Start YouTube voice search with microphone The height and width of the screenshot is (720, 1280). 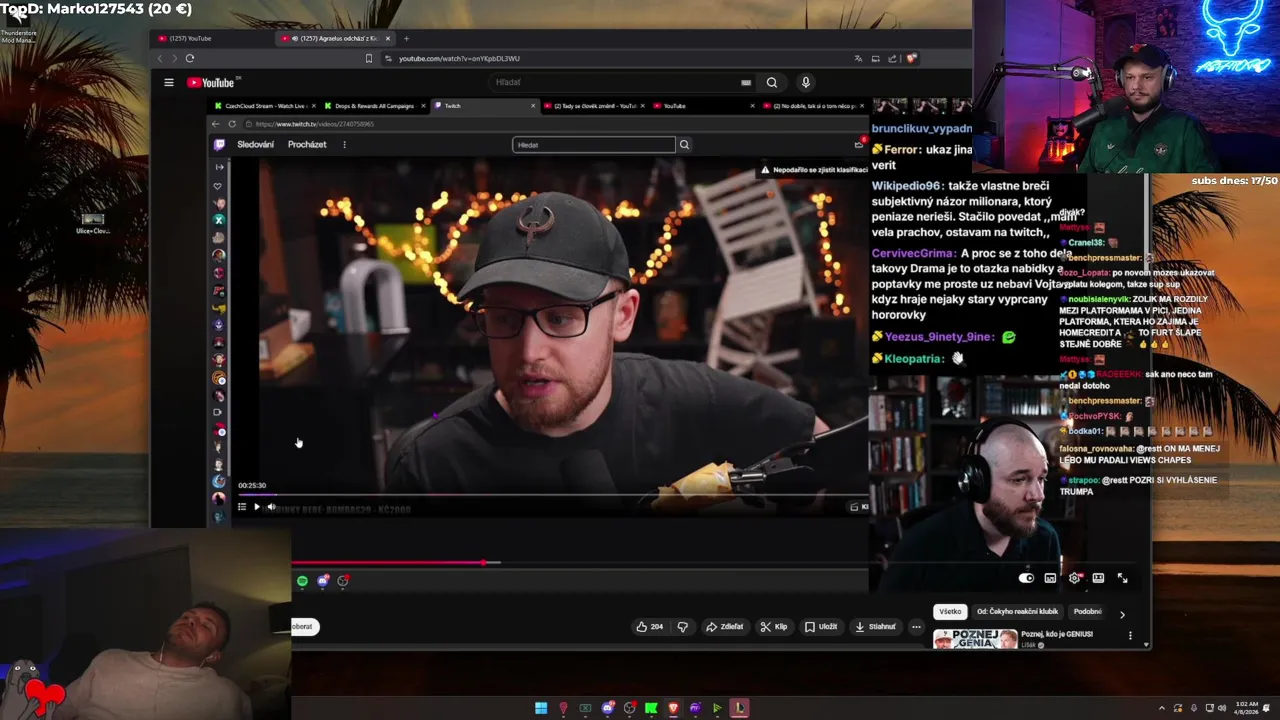[x=805, y=82]
